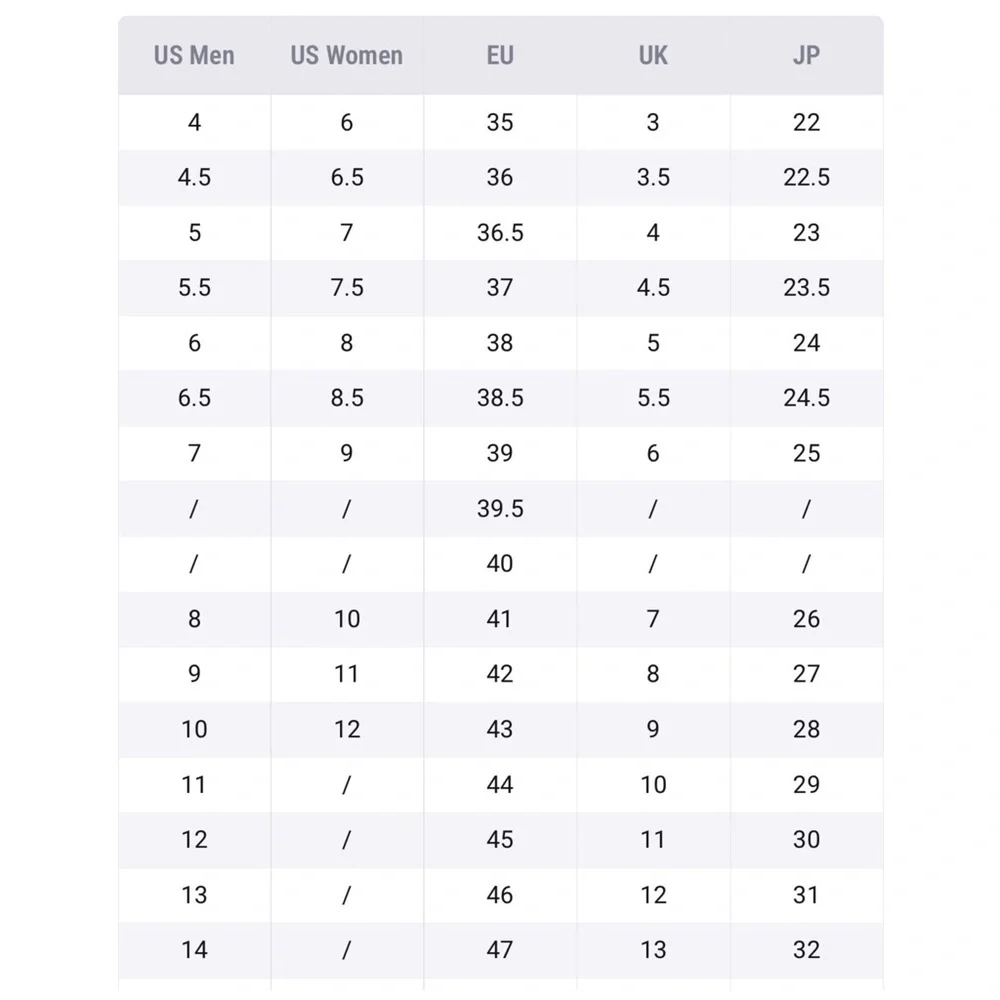Click the JP size 32 cell
The height and width of the screenshot is (1000, 1000).
coord(807,950)
